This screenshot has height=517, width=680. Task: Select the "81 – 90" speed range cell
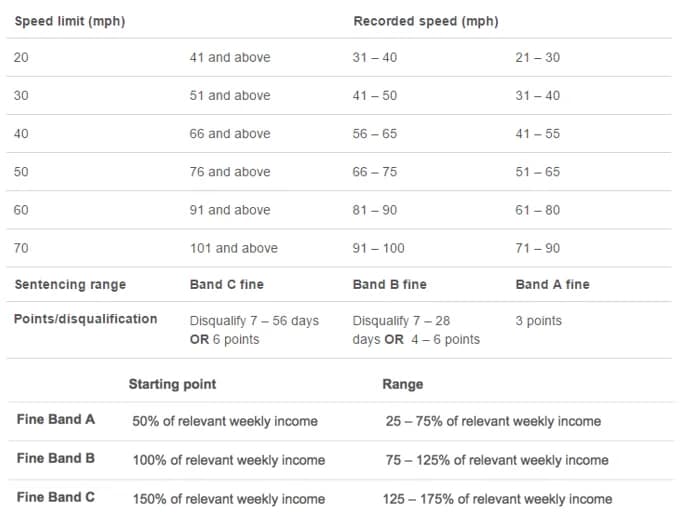pyautogui.click(x=374, y=210)
